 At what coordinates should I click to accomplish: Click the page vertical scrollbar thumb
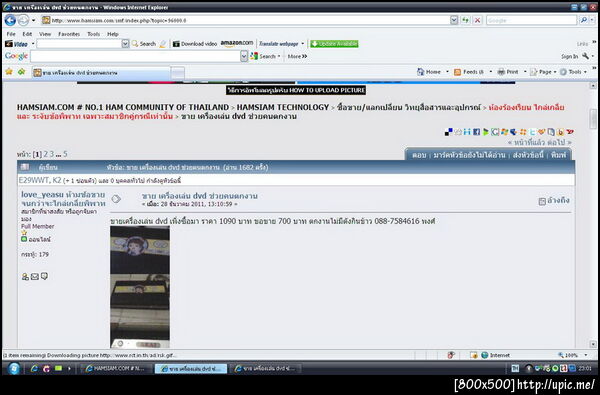[593, 119]
